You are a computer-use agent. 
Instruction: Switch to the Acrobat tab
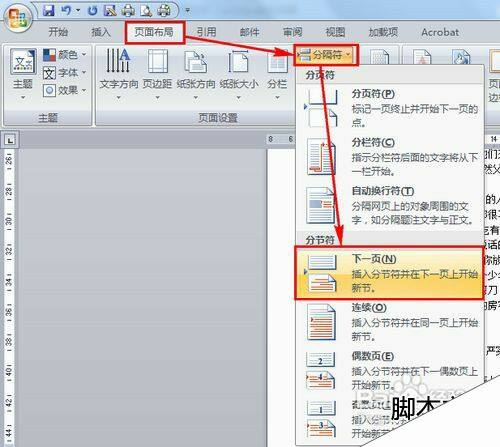(x=440, y=32)
